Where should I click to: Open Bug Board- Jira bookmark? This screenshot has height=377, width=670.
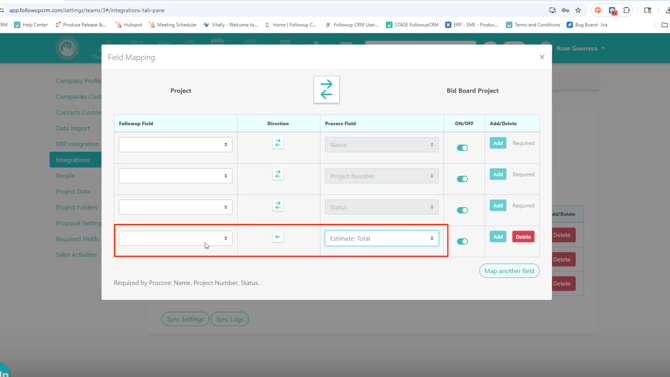[587, 25]
